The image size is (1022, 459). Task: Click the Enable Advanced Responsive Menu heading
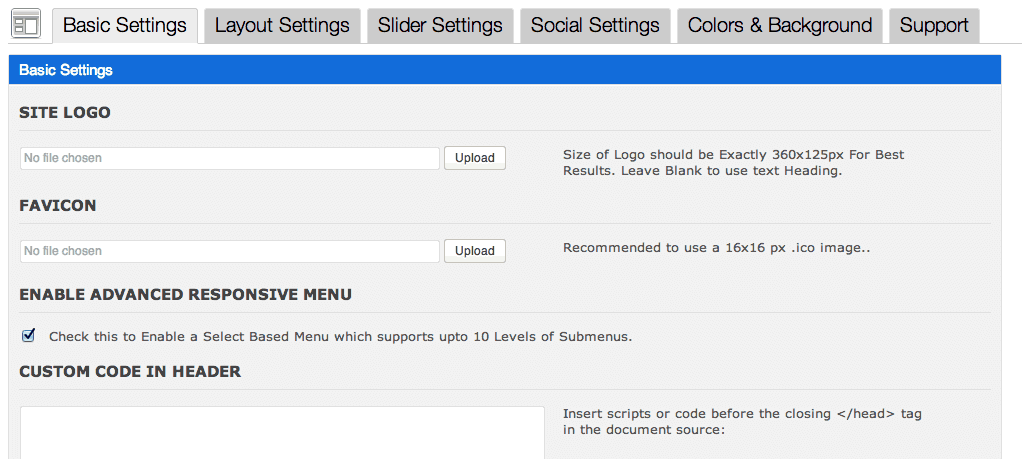pyautogui.click(x=186, y=295)
